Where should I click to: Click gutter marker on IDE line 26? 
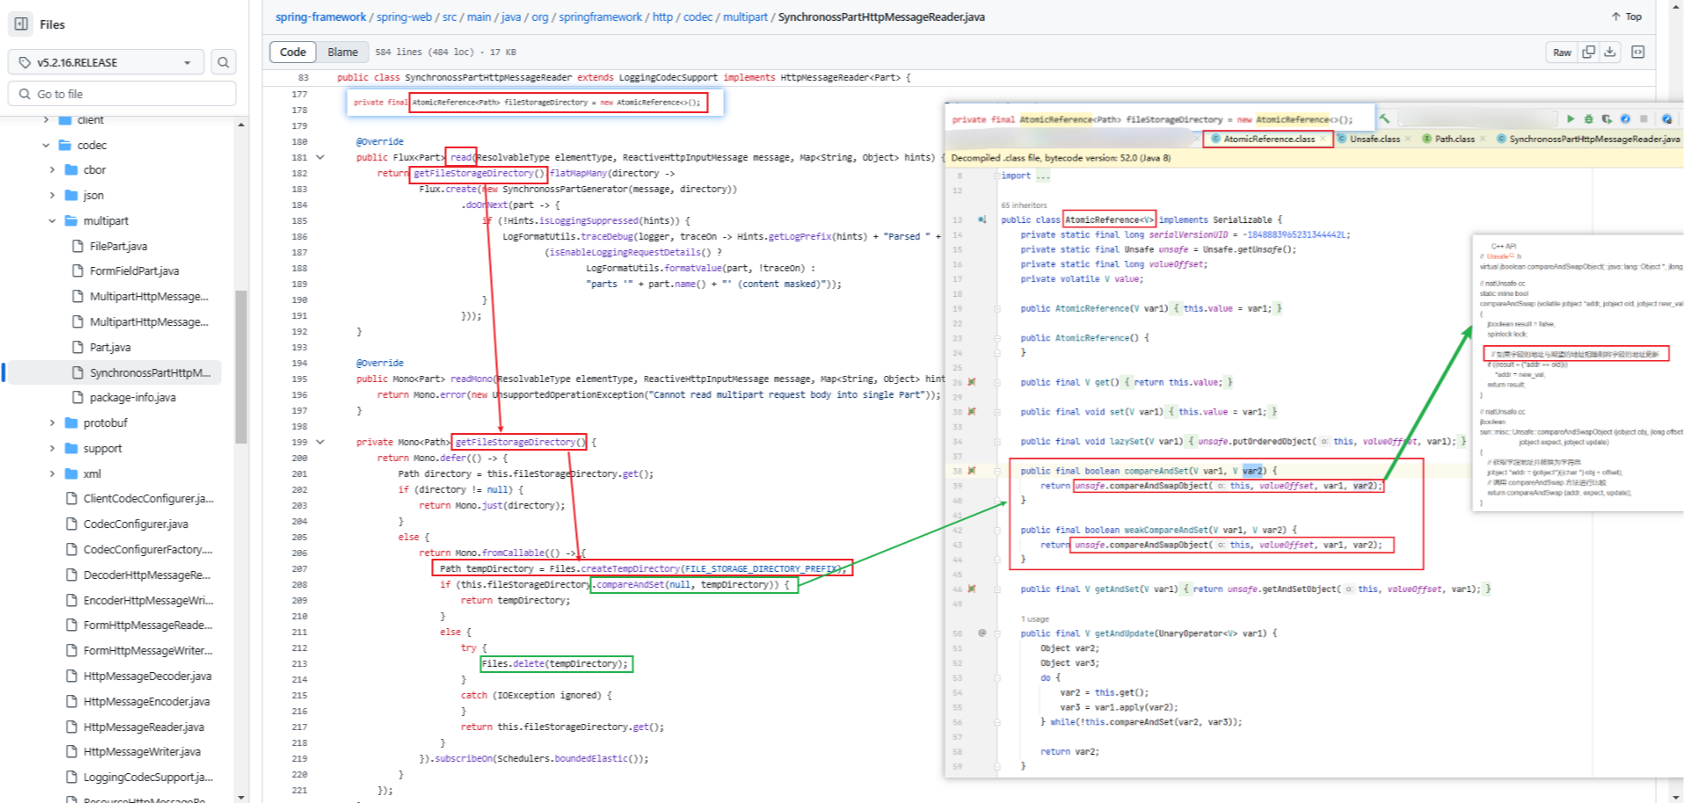(x=971, y=382)
